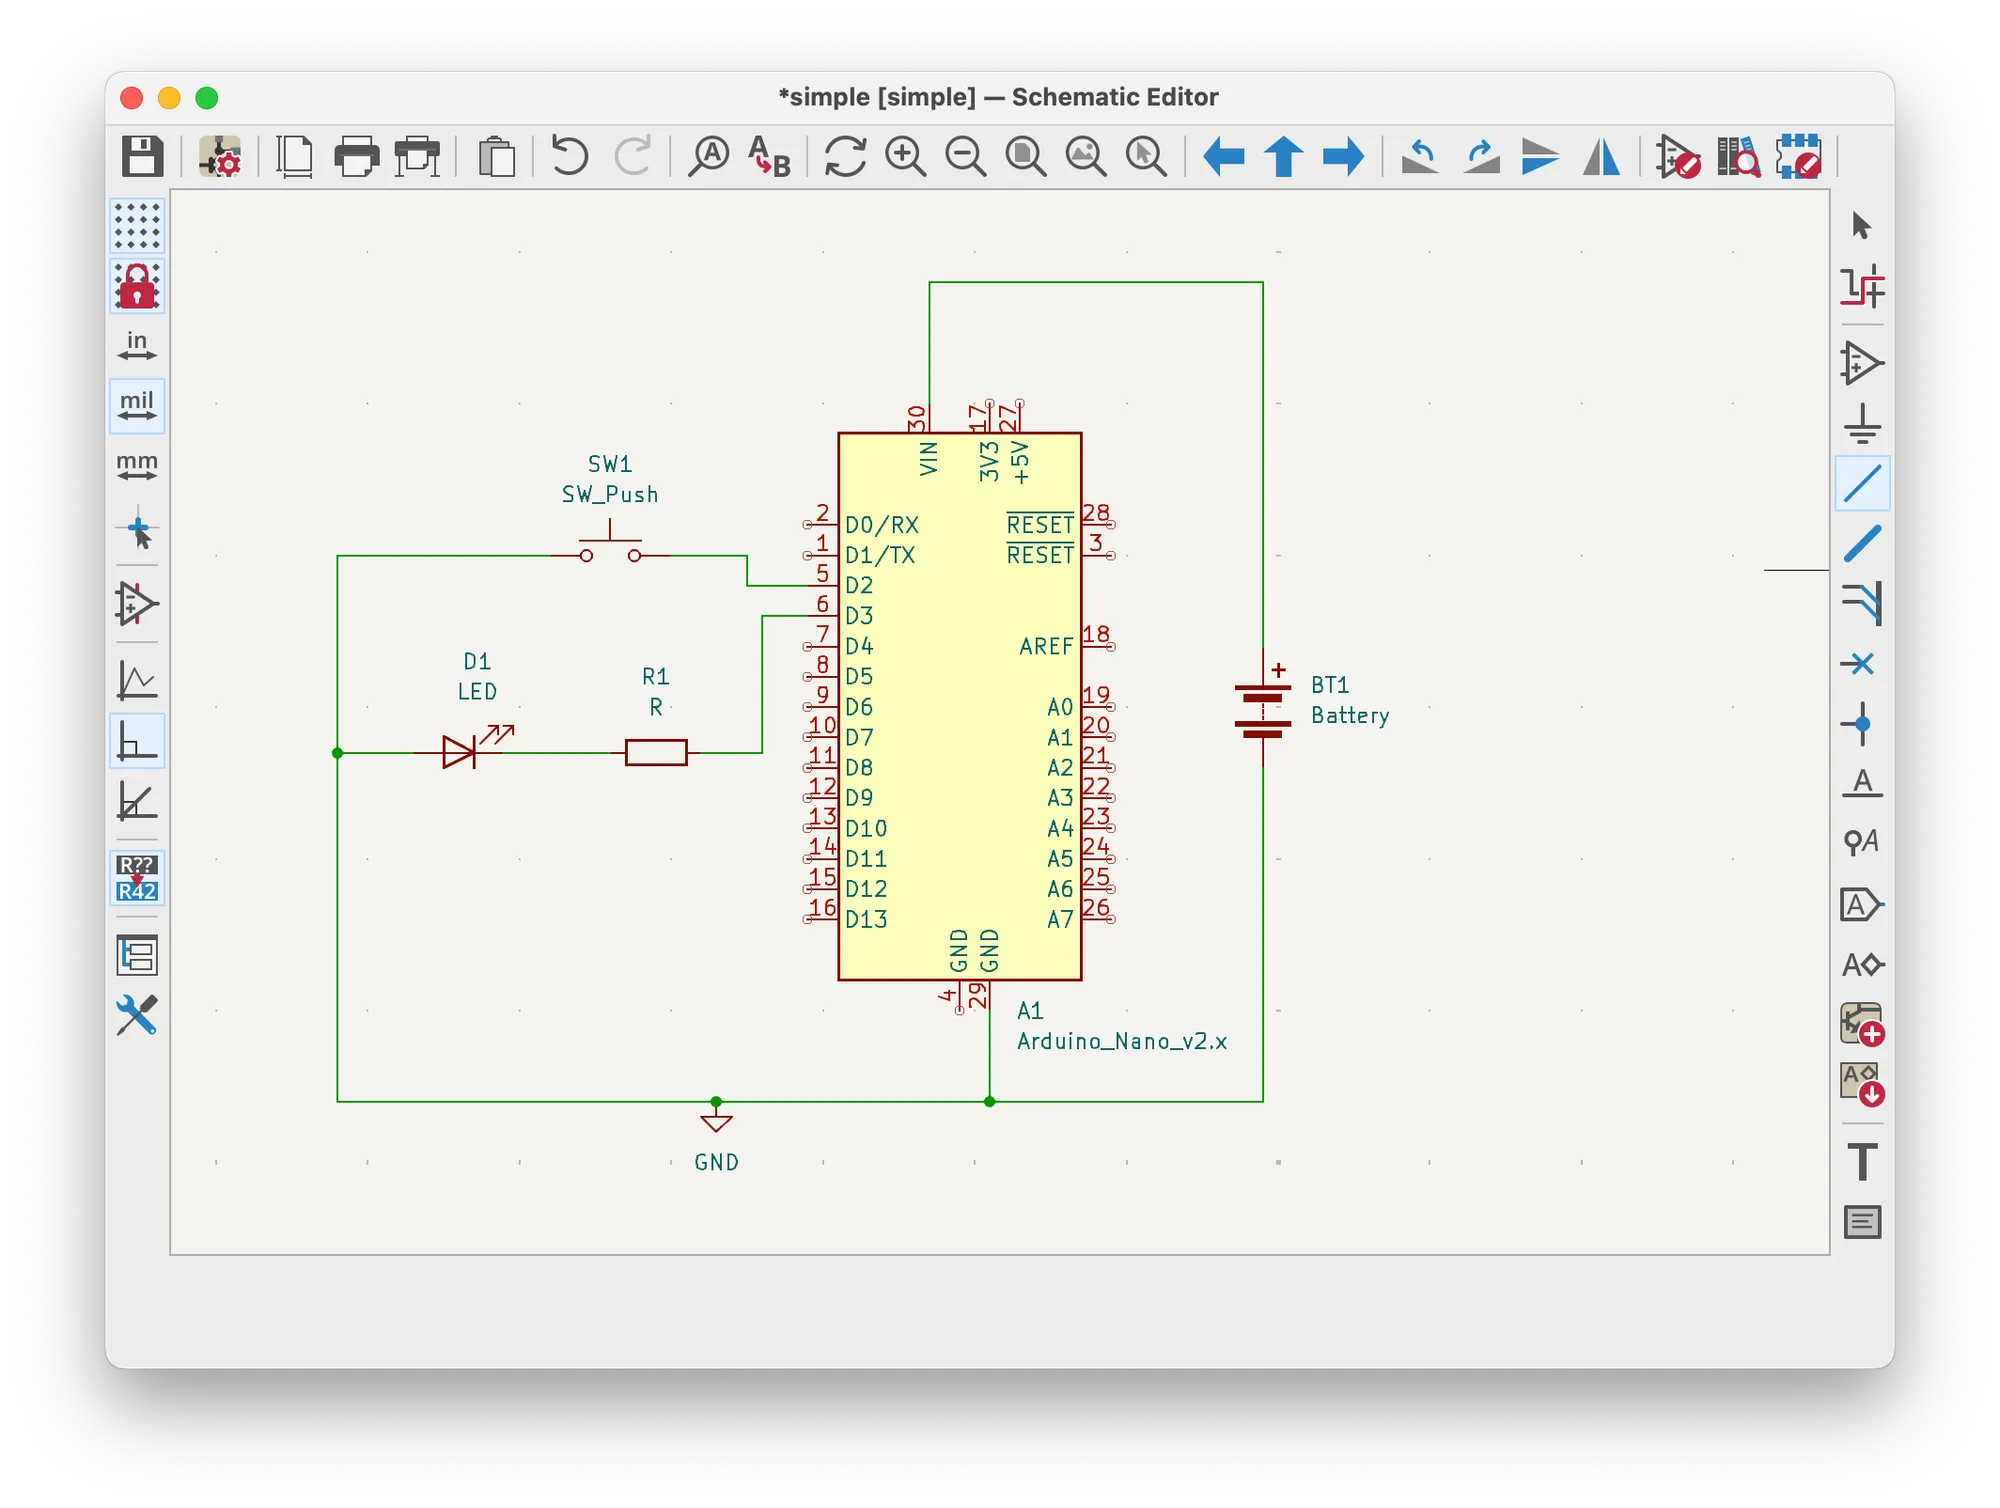
Task: Select the Add Bus tool
Action: click(1861, 543)
